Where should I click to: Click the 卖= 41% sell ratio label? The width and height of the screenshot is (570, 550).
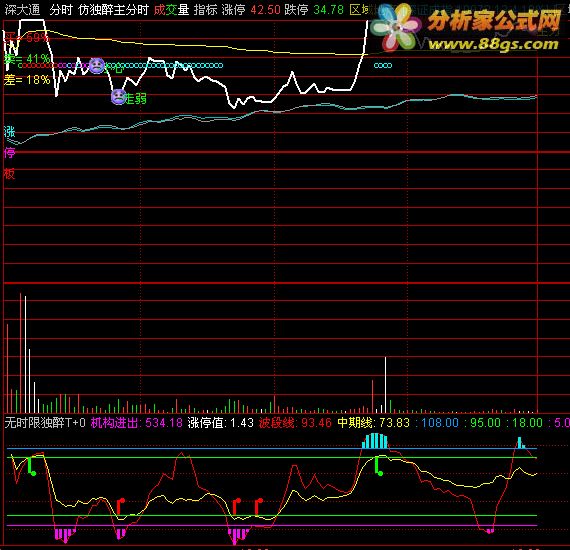tap(27, 59)
